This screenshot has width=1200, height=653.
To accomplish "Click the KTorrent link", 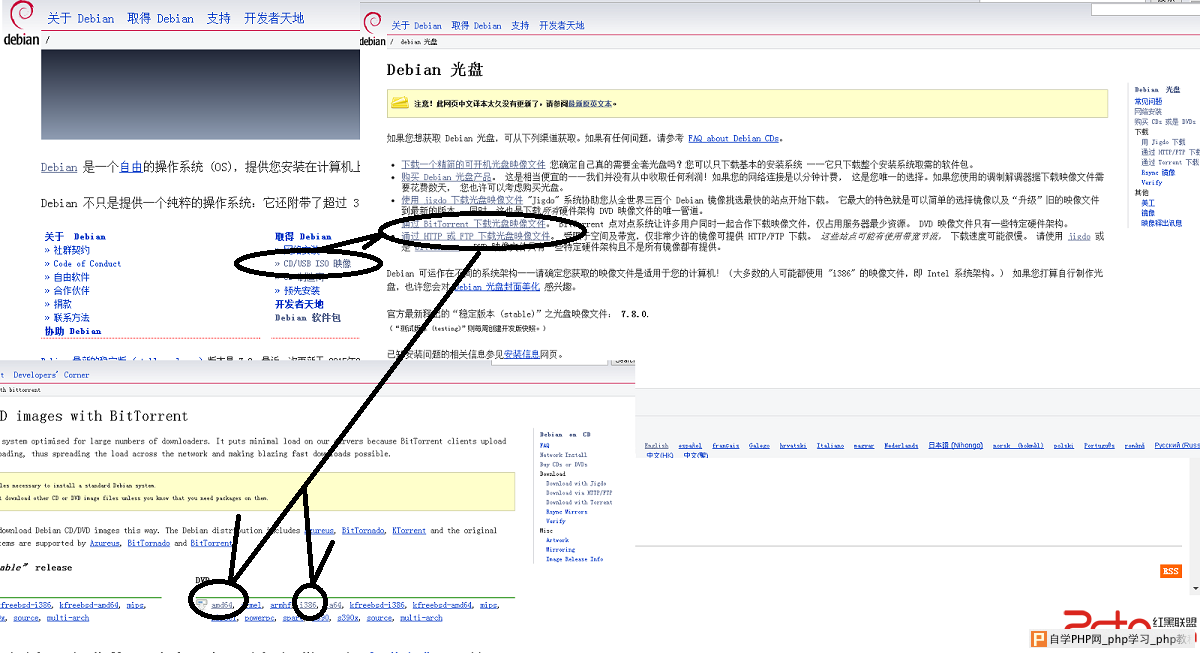I will [409, 531].
